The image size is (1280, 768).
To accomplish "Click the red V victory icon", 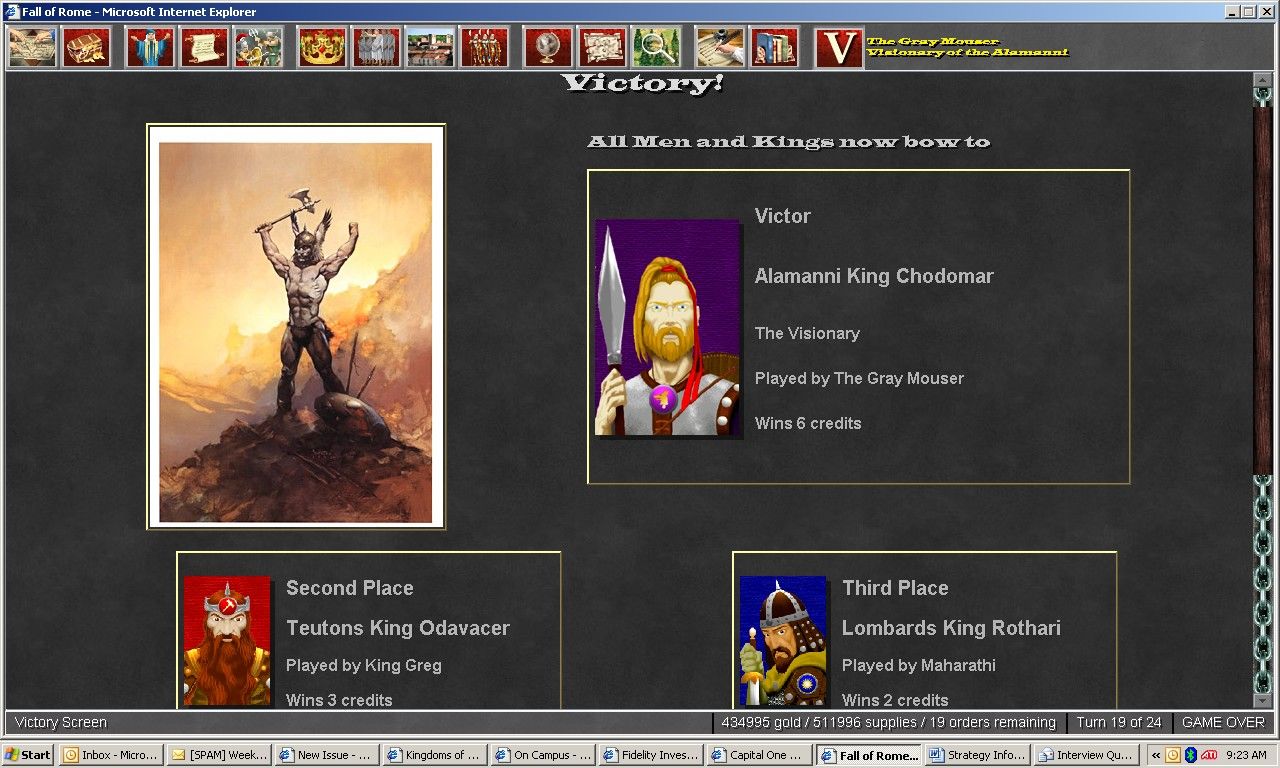I will click(x=839, y=47).
